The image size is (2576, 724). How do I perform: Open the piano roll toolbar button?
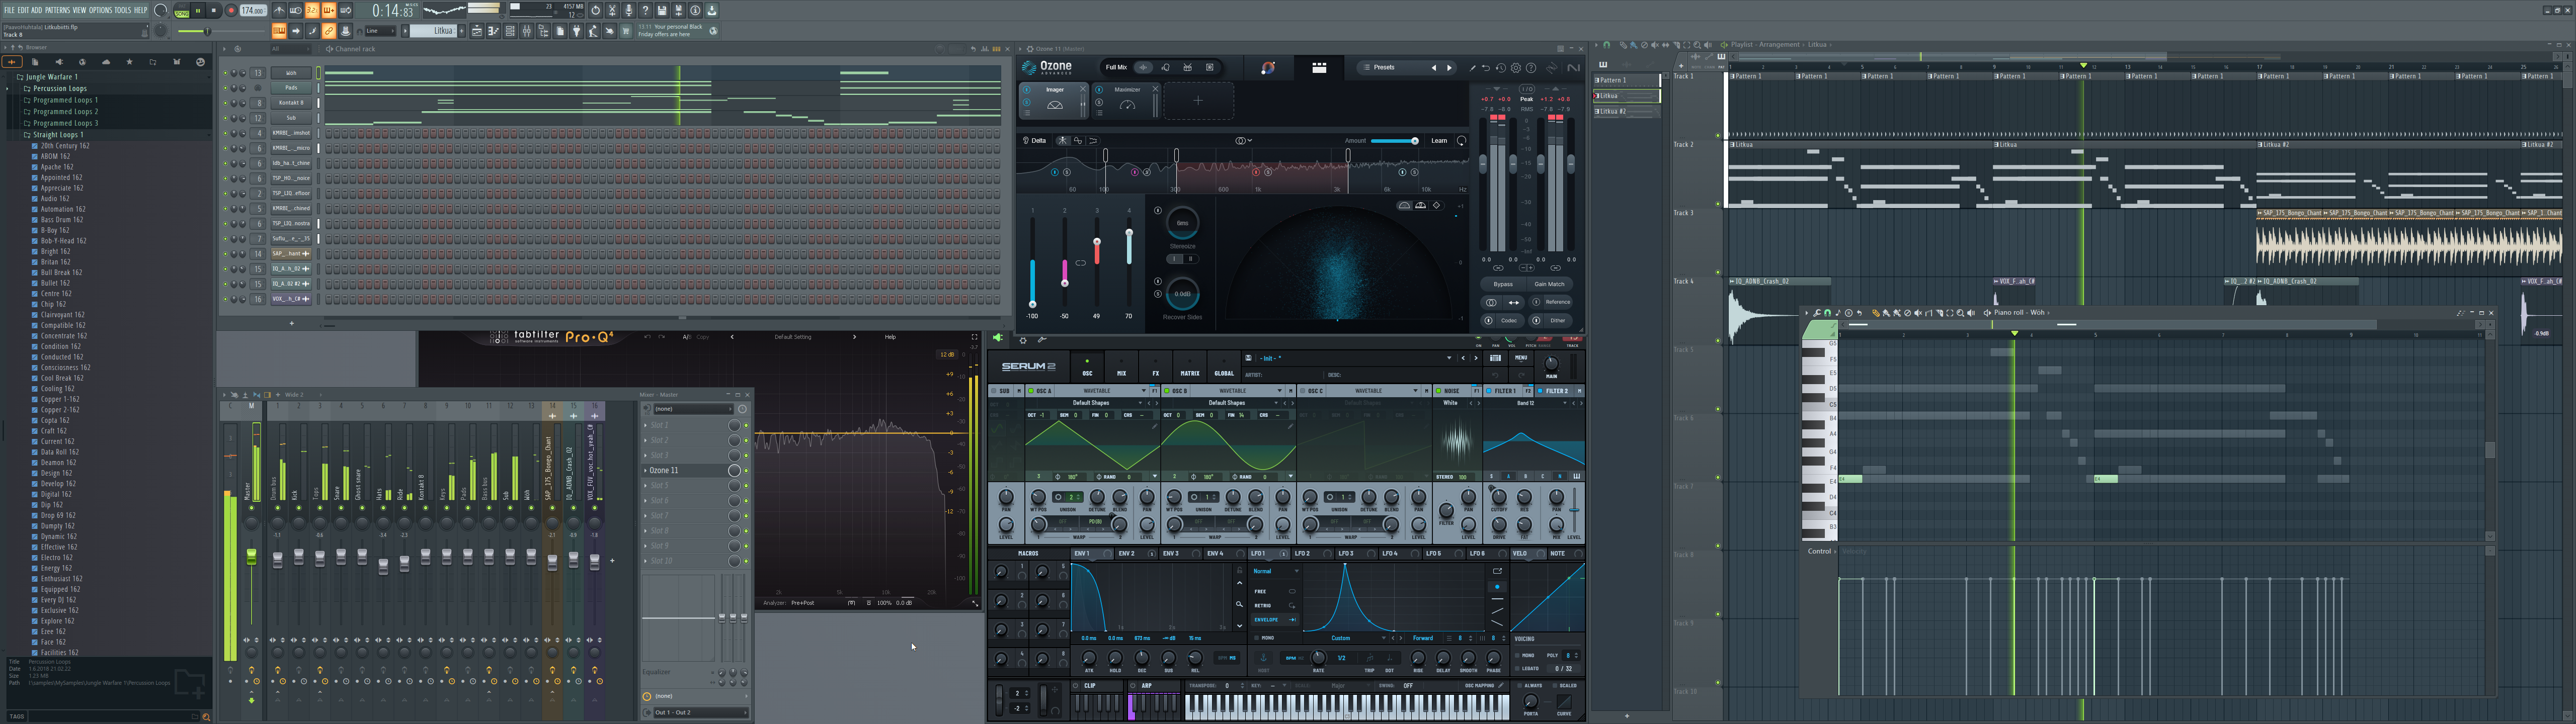point(493,31)
